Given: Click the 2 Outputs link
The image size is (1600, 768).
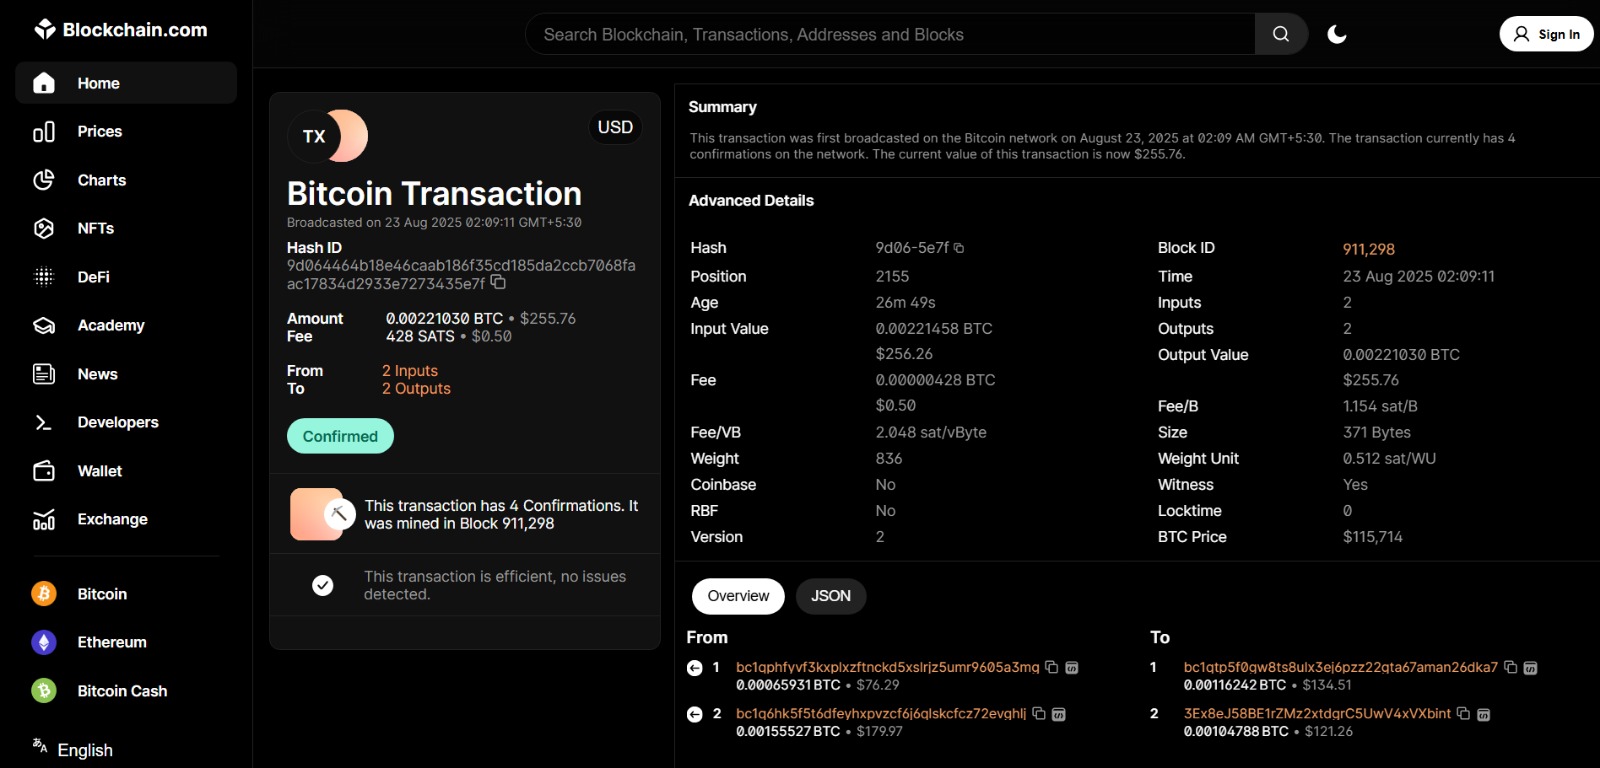Looking at the screenshot, I should click(416, 389).
